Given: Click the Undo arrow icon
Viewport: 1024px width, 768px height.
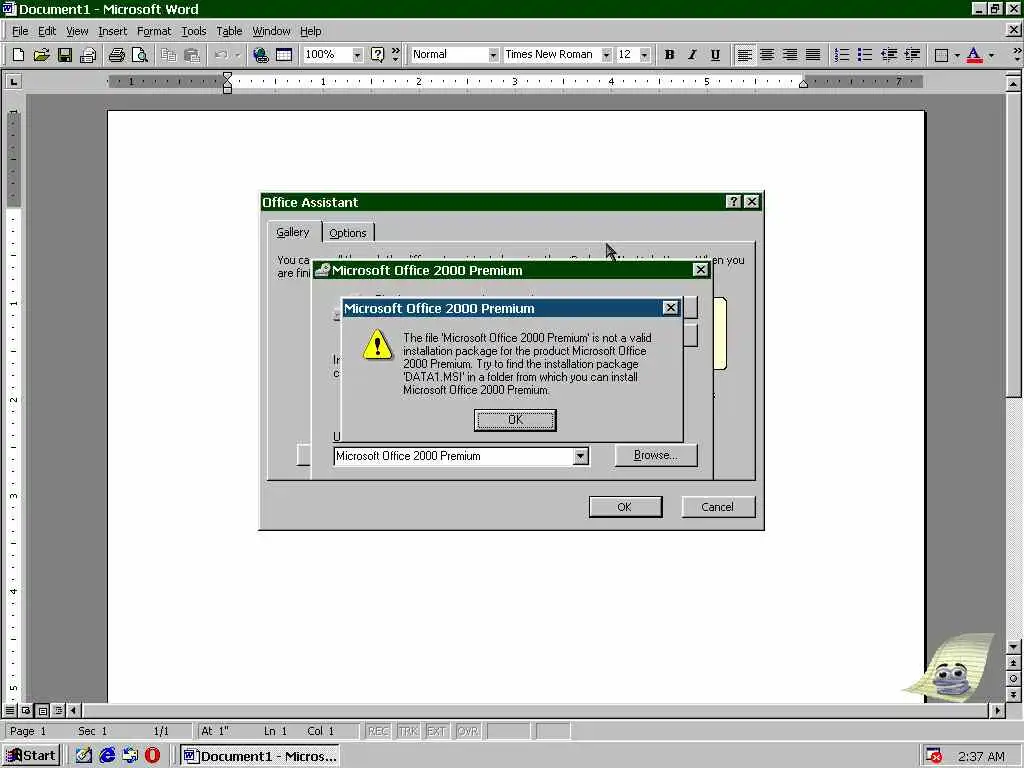Looking at the screenshot, I should (221, 55).
